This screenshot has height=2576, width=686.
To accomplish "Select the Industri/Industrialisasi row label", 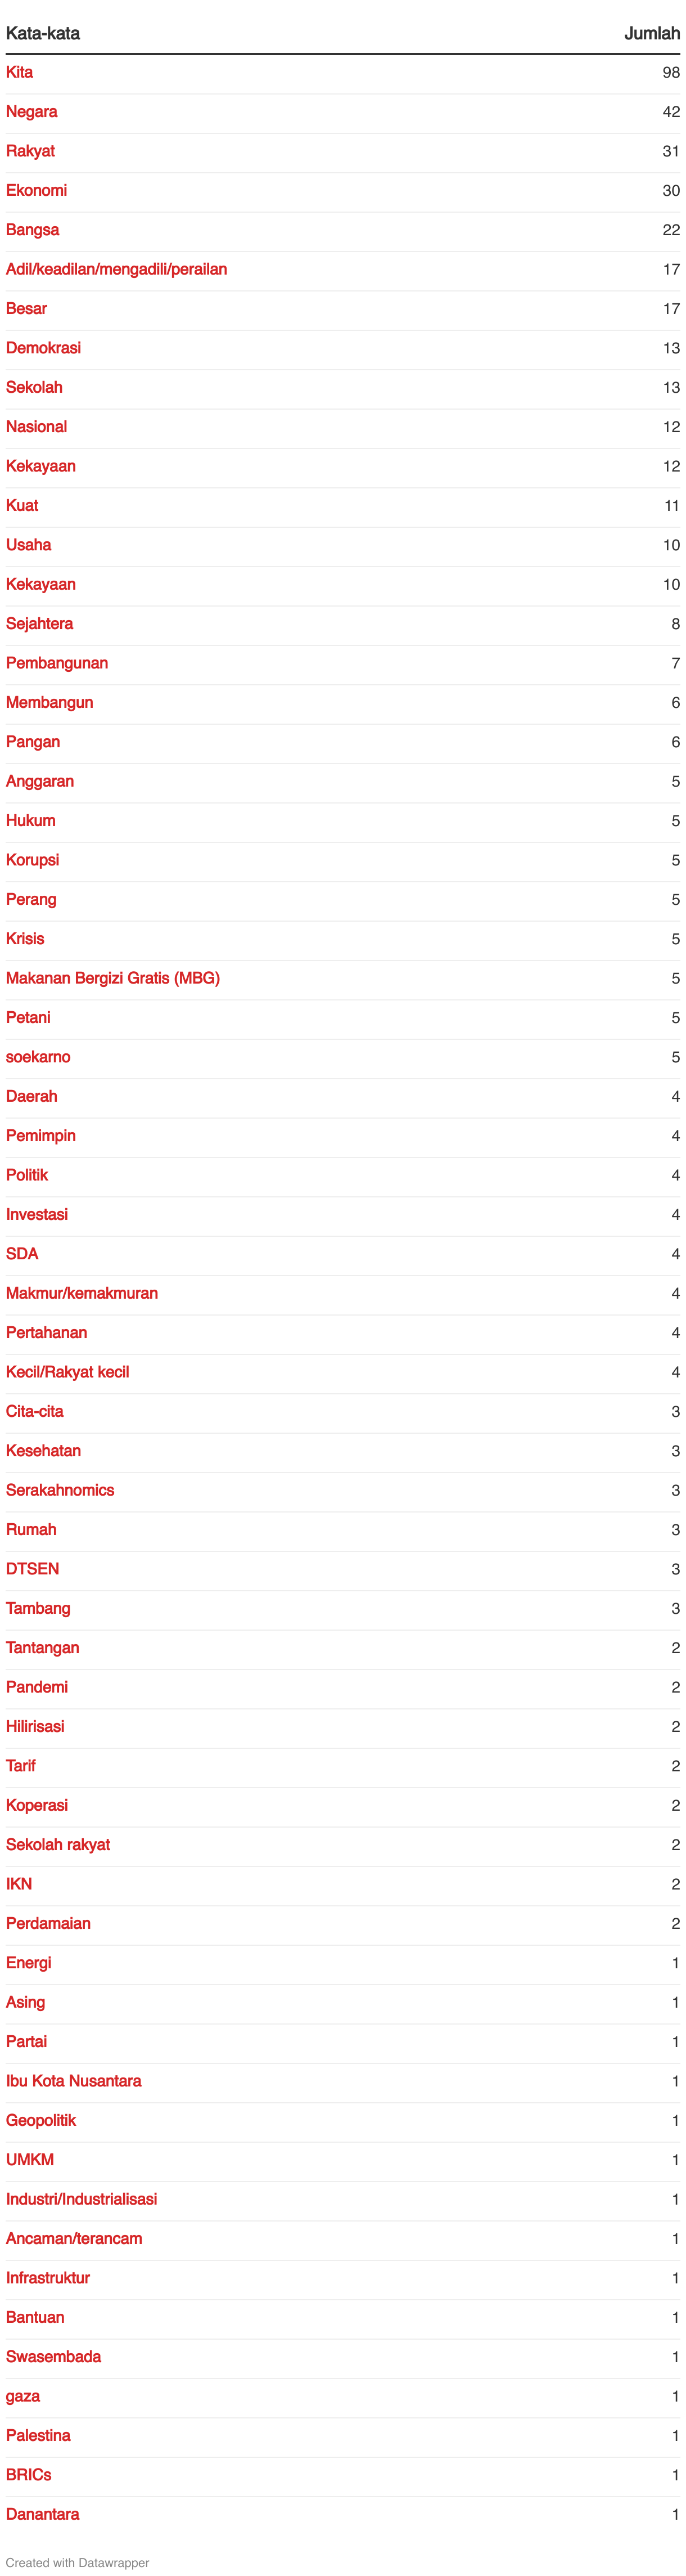I will (81, 2199).
